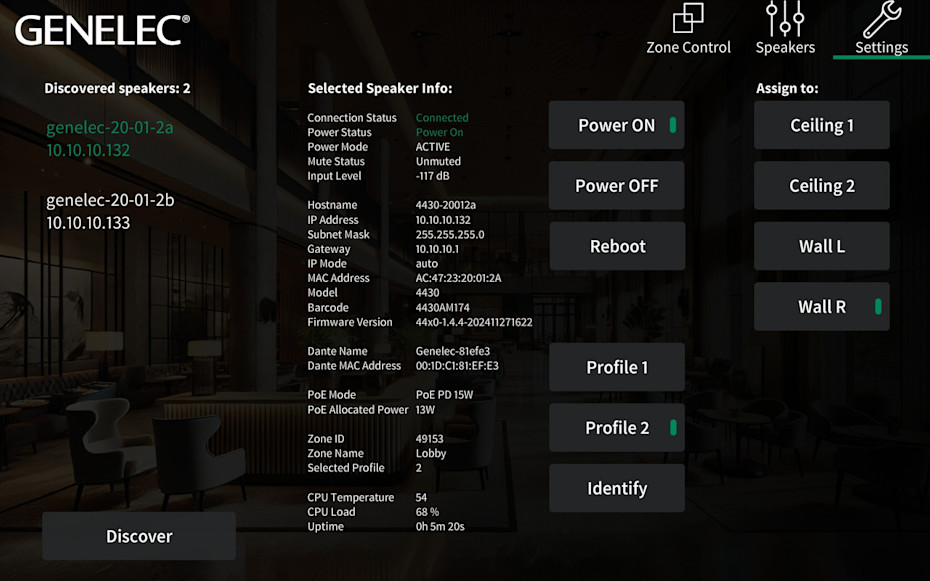
Task: Click the Dante MAC address 00:1D:C1:81:EF:E3
Action: [x=457, y=366]
